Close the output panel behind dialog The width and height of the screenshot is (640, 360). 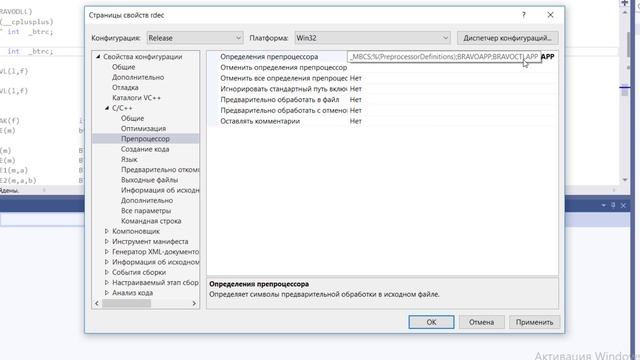click(x=623, y=205)
